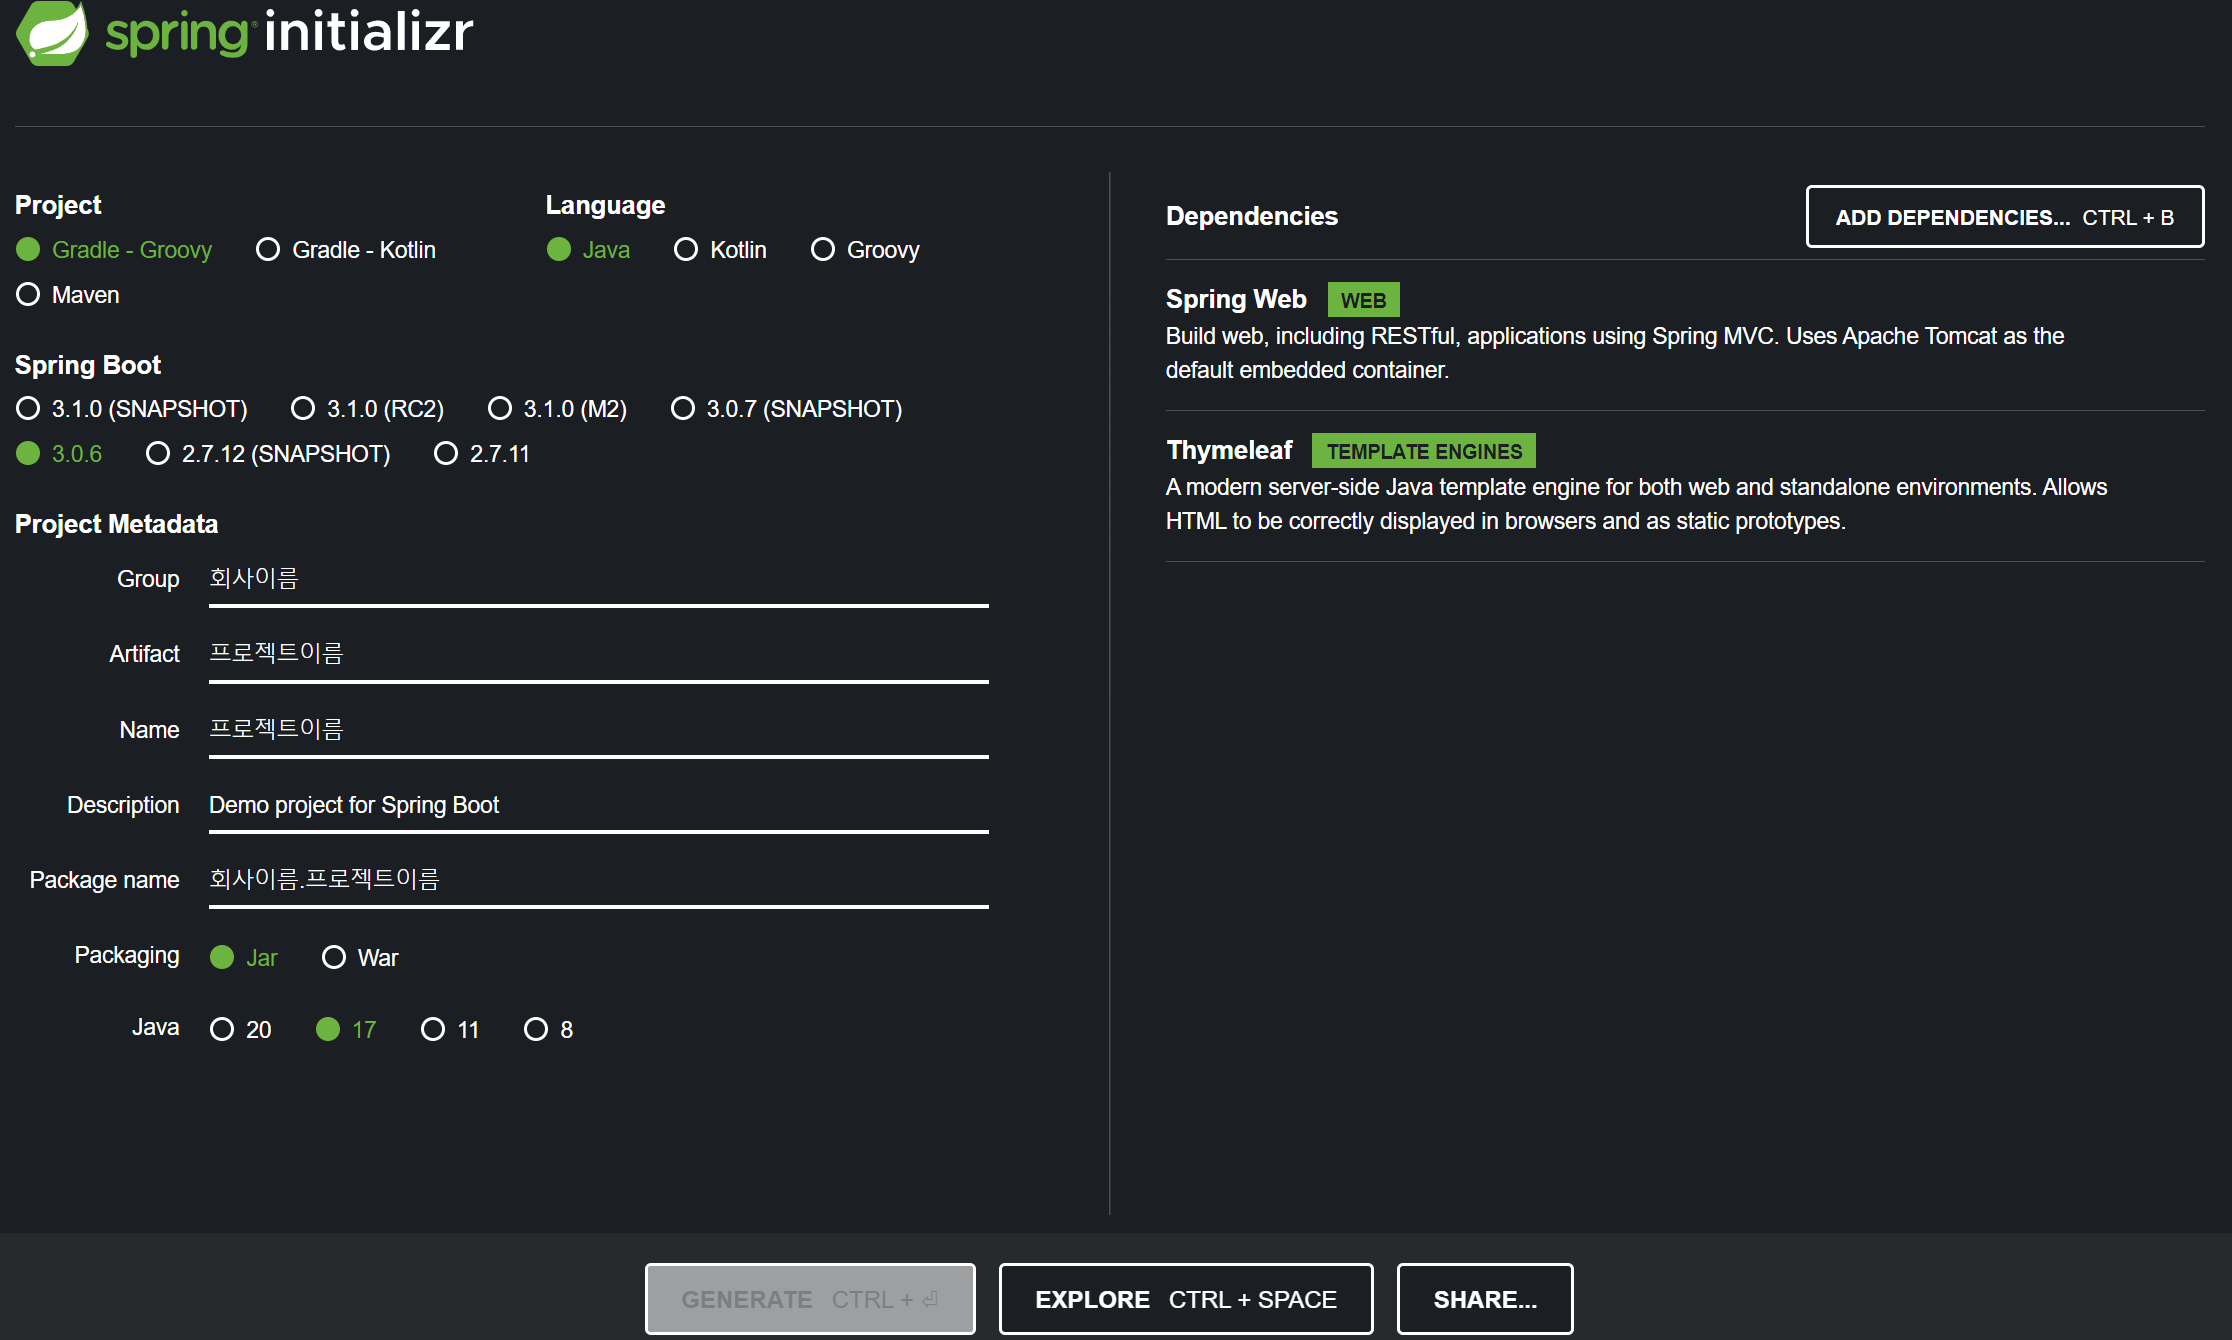Pick Groovy as the language
Screen dimensions: 2232x1340
tap(823, 250)
